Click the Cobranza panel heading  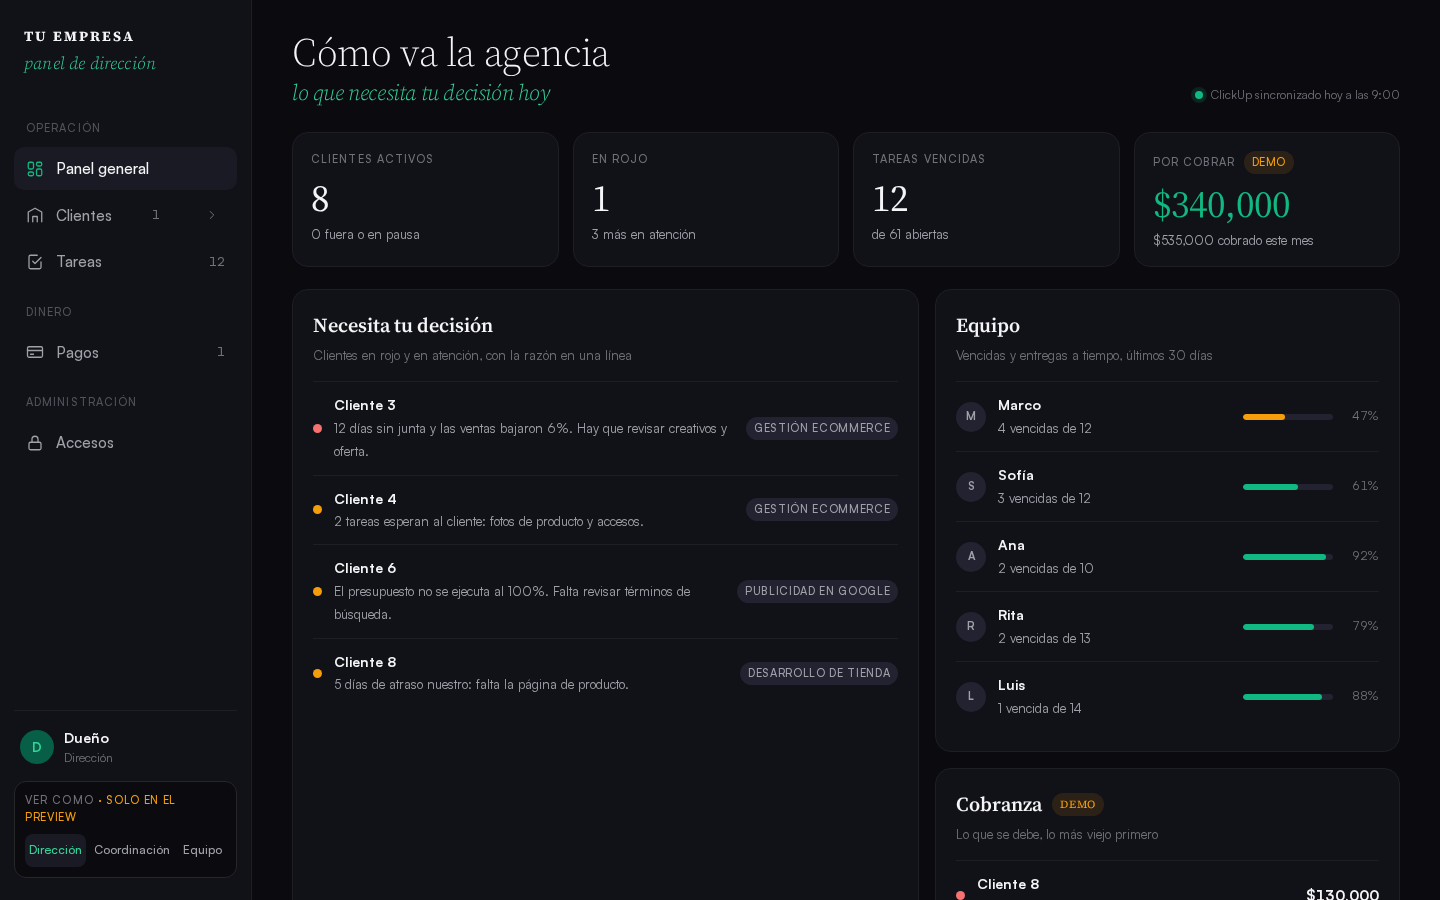tap(999, 804)
